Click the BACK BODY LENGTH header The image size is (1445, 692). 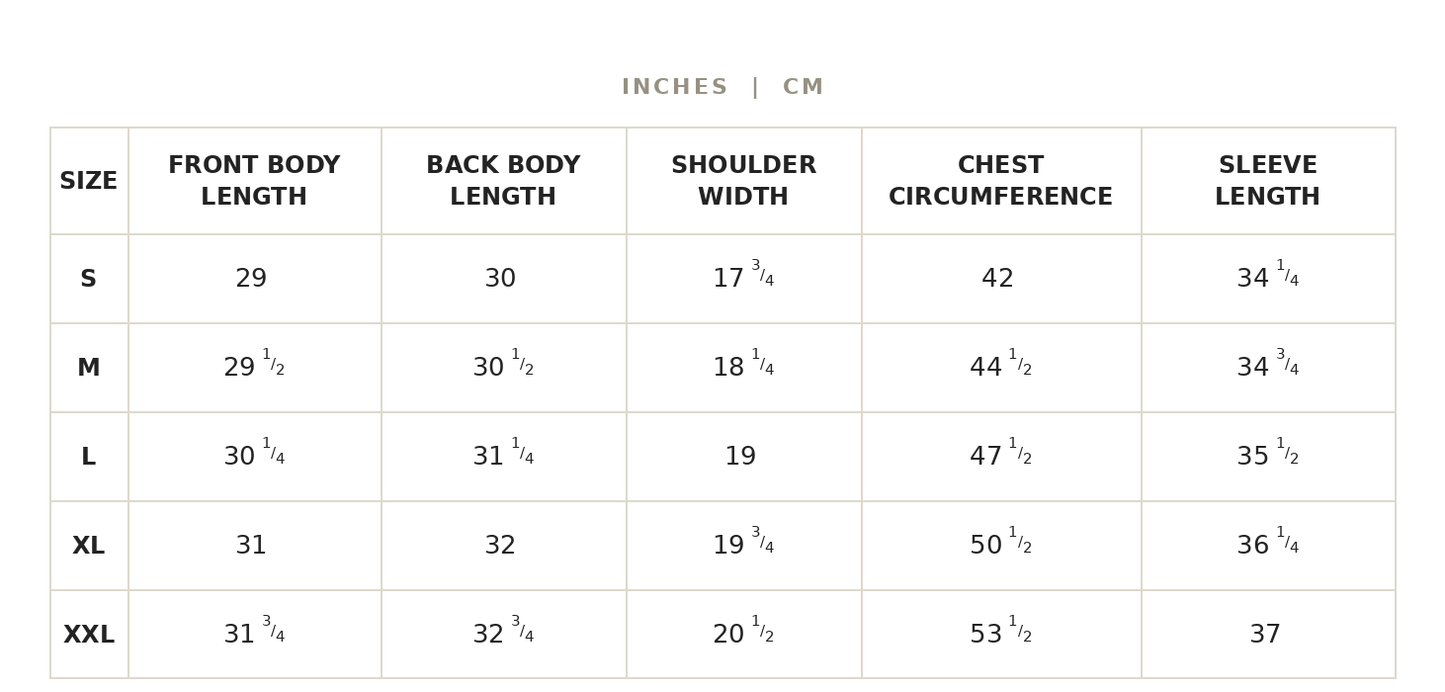pyautogui.click(x=503, y=182)
